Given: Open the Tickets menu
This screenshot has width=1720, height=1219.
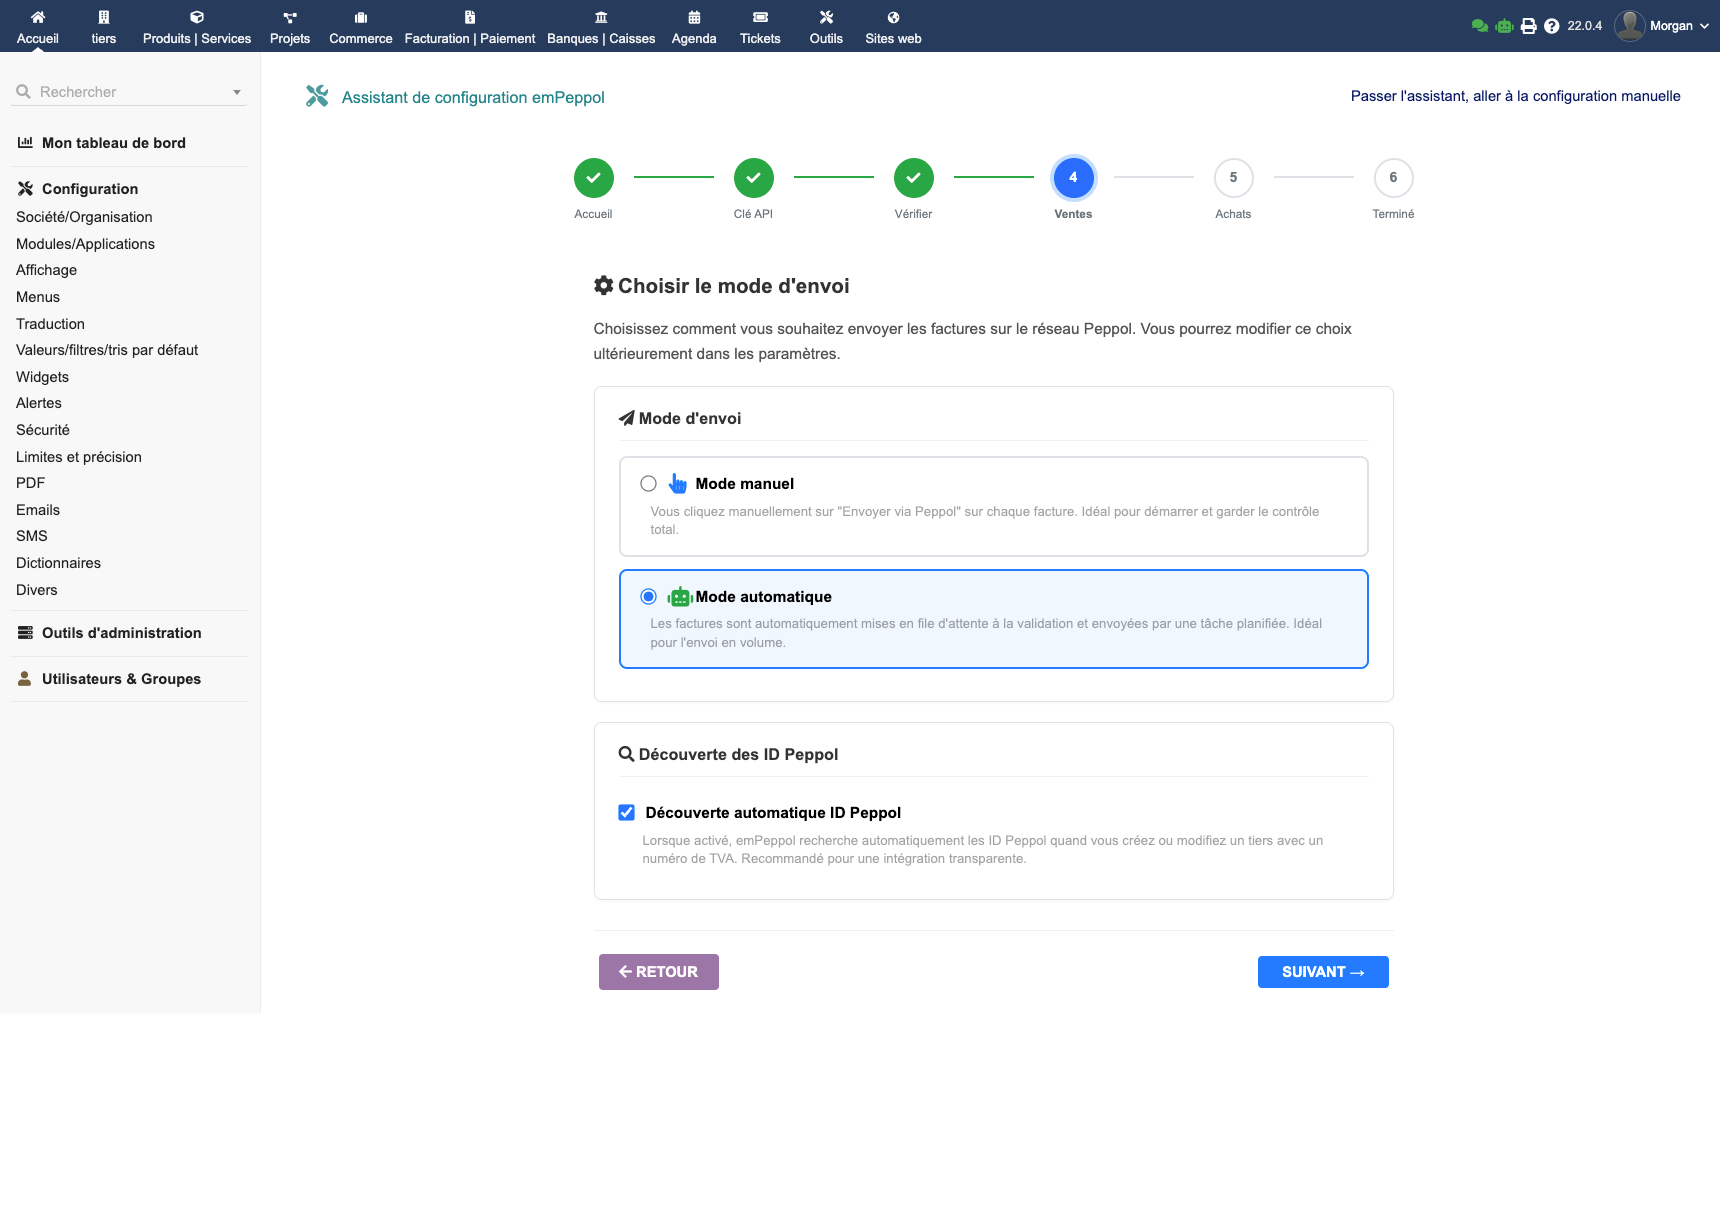Looking at the screenshot, I should point(760,27).
